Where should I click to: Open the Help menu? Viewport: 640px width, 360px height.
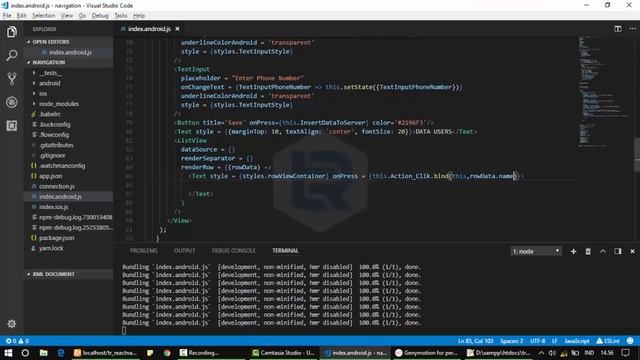pyautogui.click(x=139, y=16)
